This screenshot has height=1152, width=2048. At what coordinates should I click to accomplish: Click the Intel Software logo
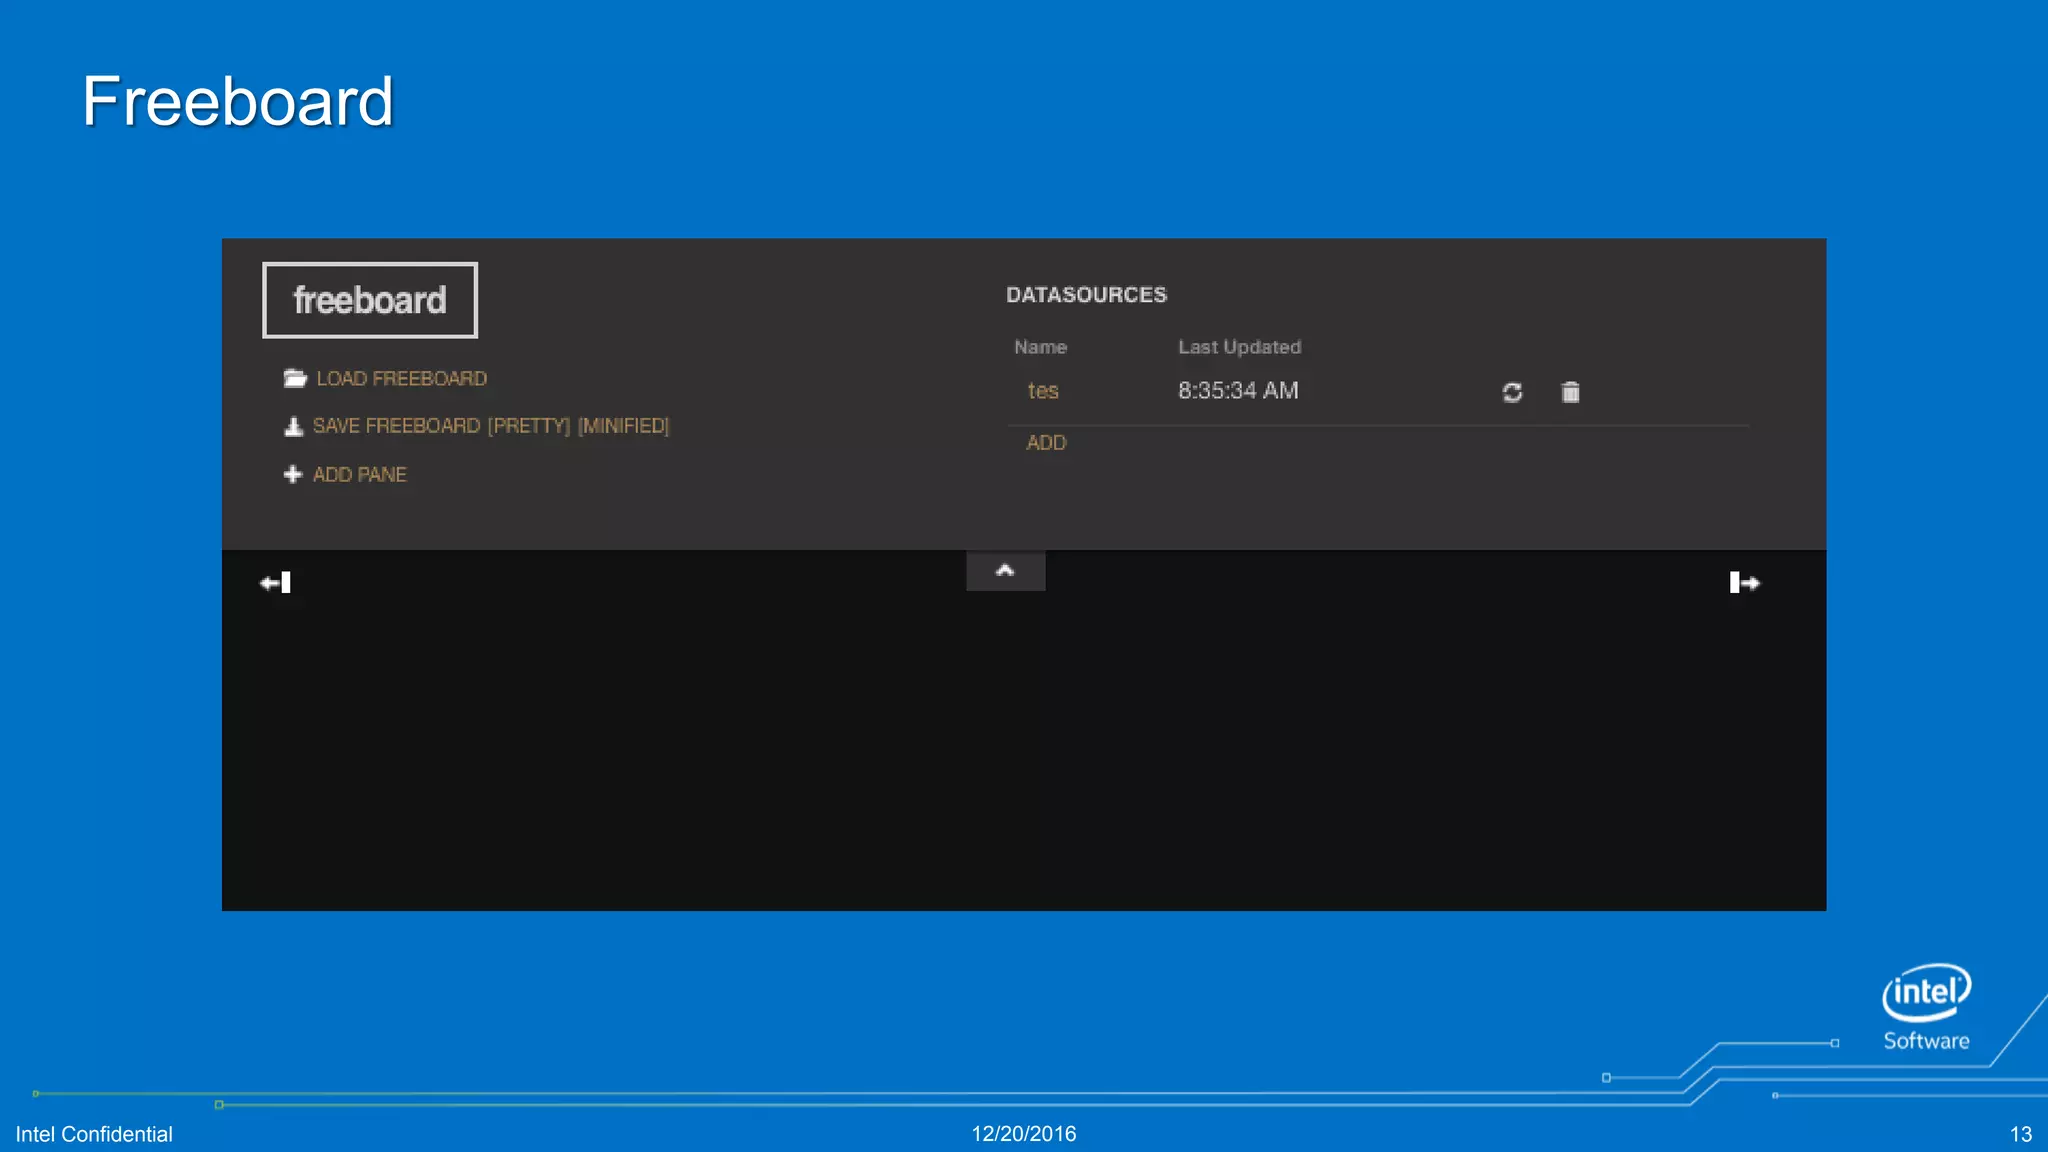click(x=1927, y=1007)
